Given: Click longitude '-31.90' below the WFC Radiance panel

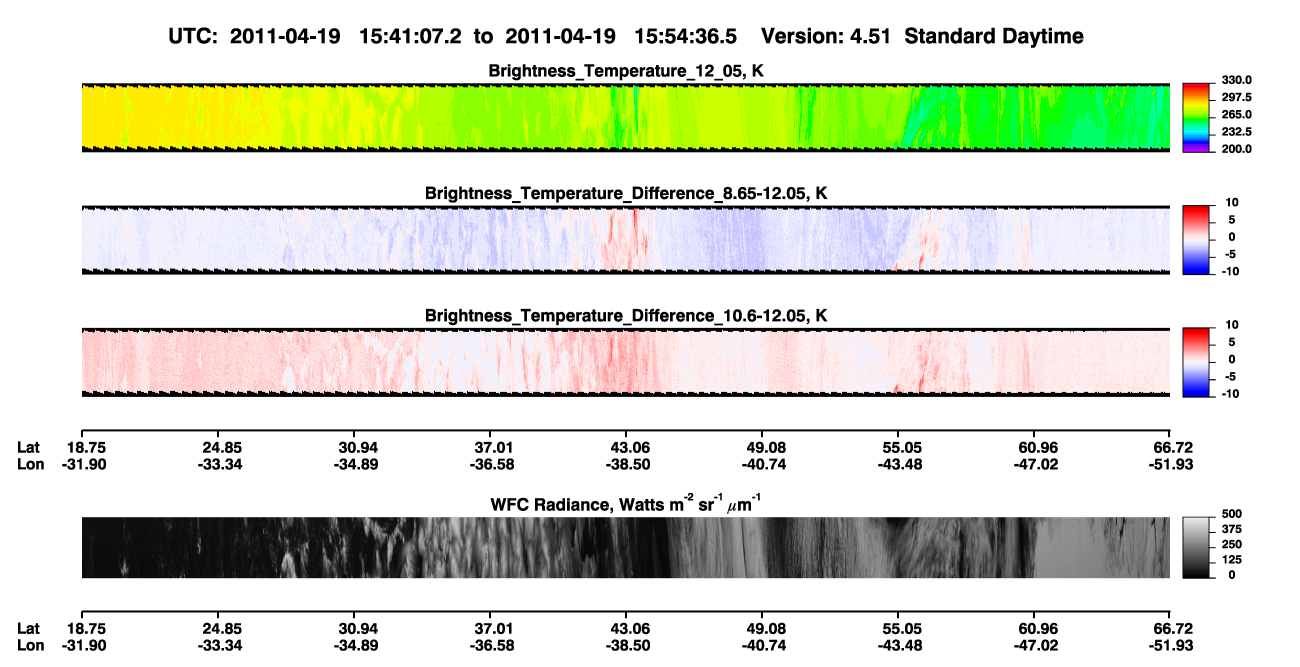Looking at the screenshot, I should coord(82,646).
